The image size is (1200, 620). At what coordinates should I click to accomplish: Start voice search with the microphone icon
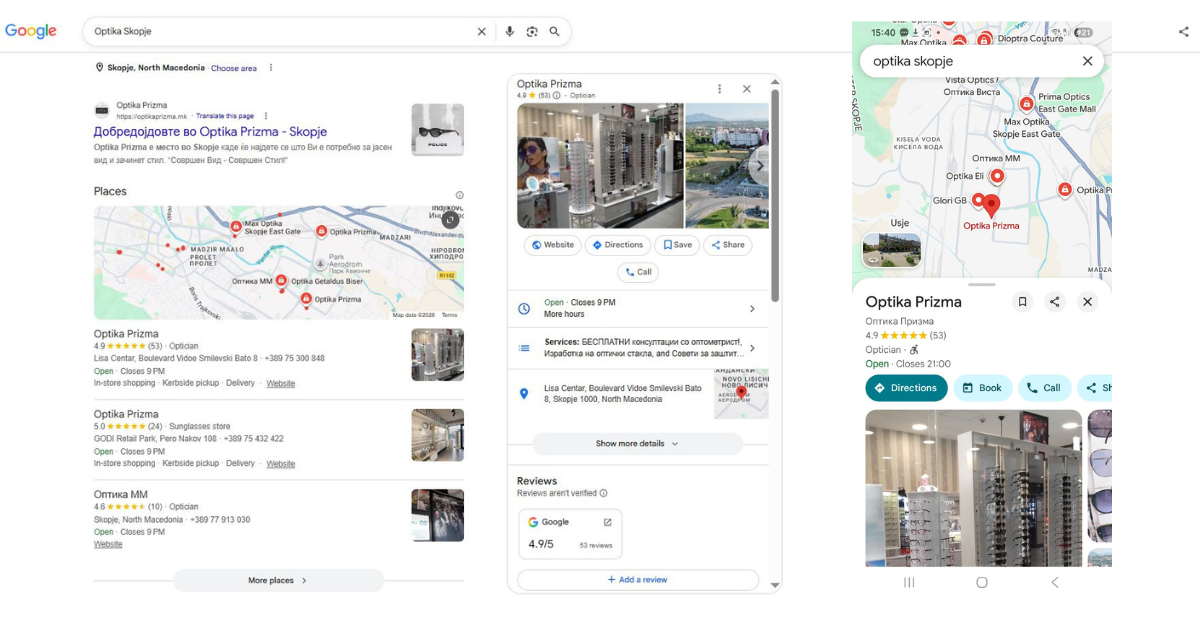(509, 32)
